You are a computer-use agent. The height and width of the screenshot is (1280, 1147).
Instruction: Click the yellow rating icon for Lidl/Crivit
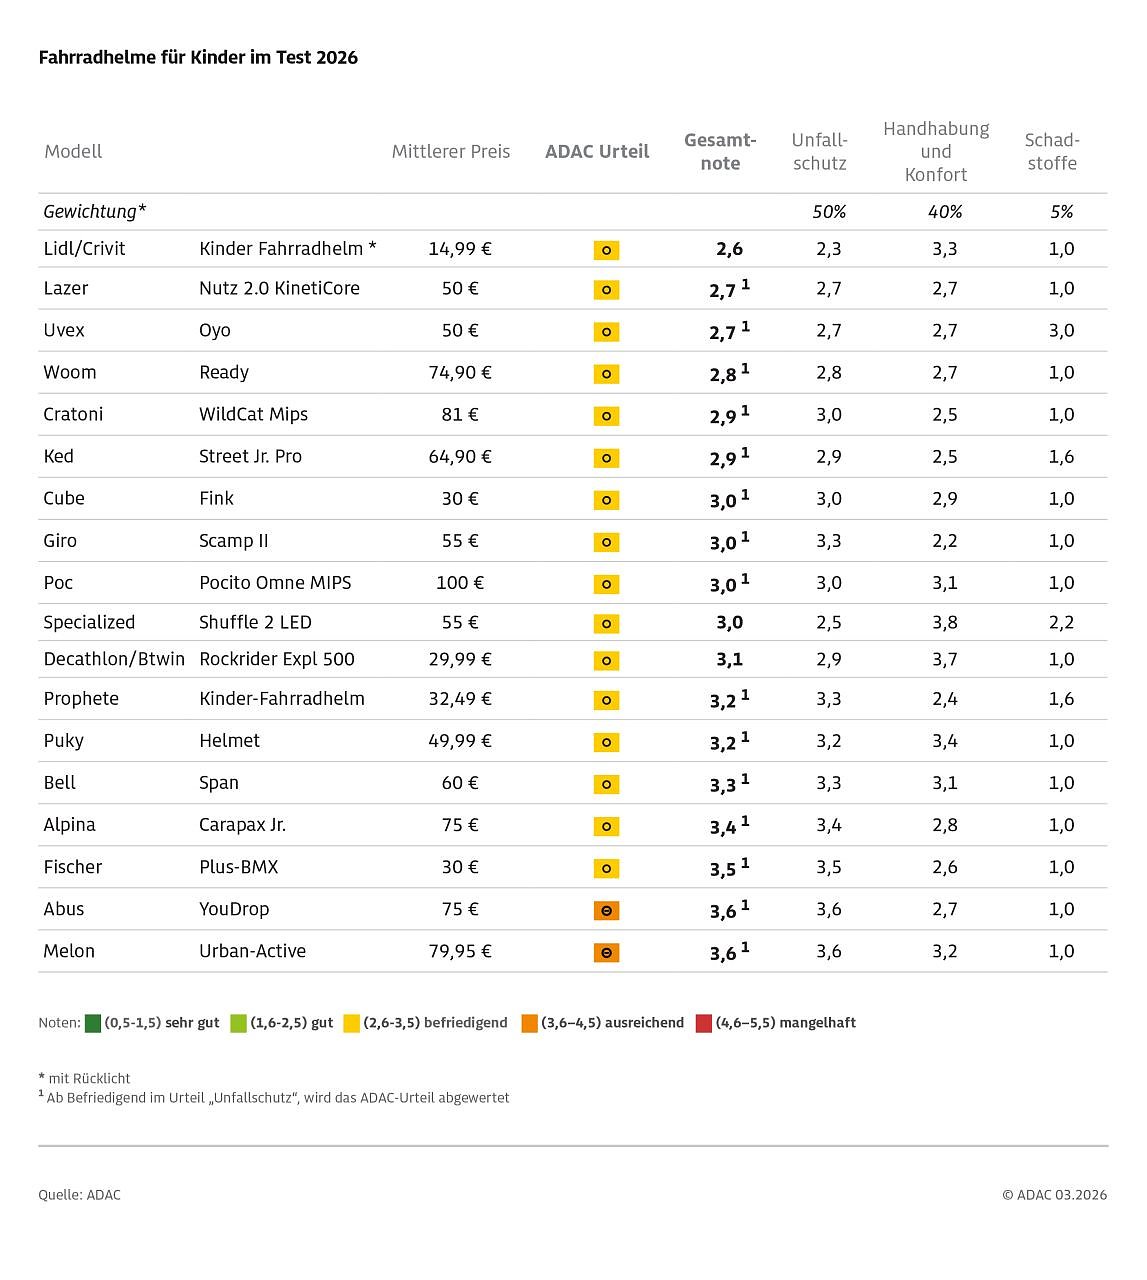click(x=606, y=250)
